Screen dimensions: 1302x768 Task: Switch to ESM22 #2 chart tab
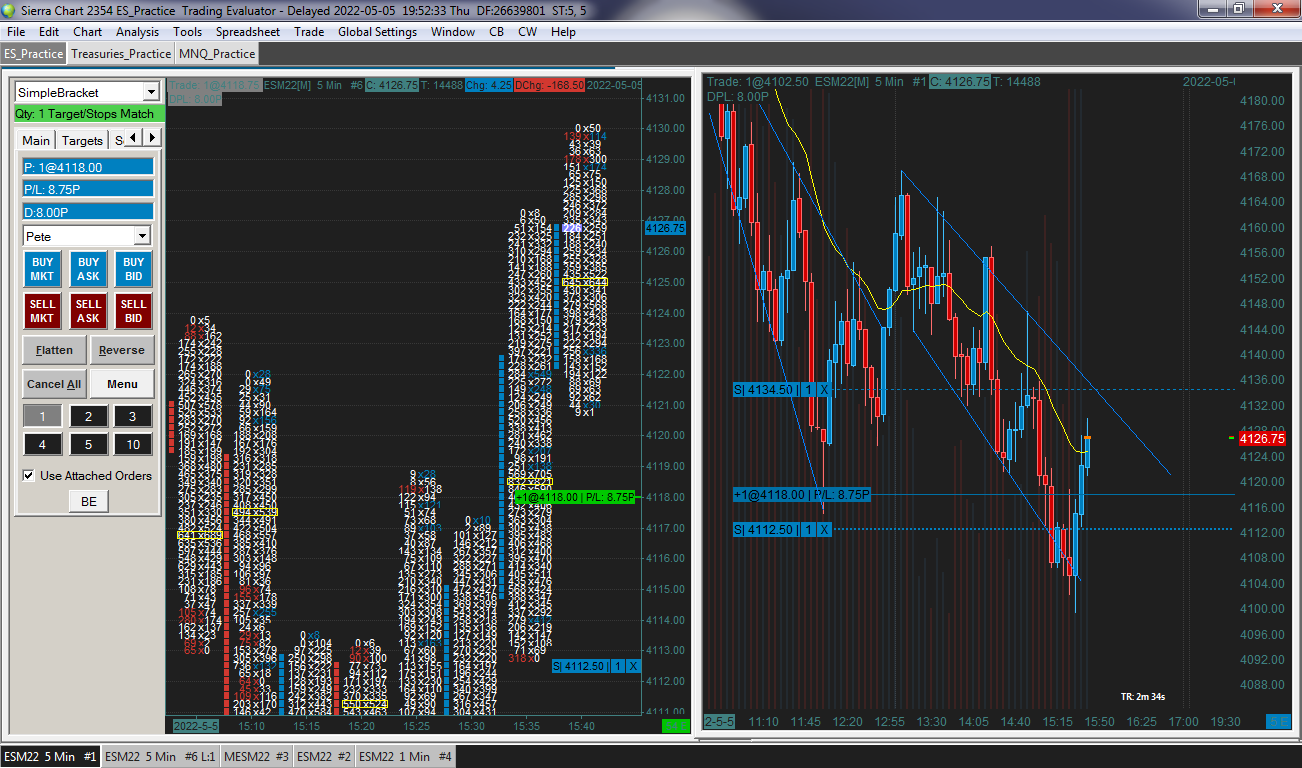[324, 757]
